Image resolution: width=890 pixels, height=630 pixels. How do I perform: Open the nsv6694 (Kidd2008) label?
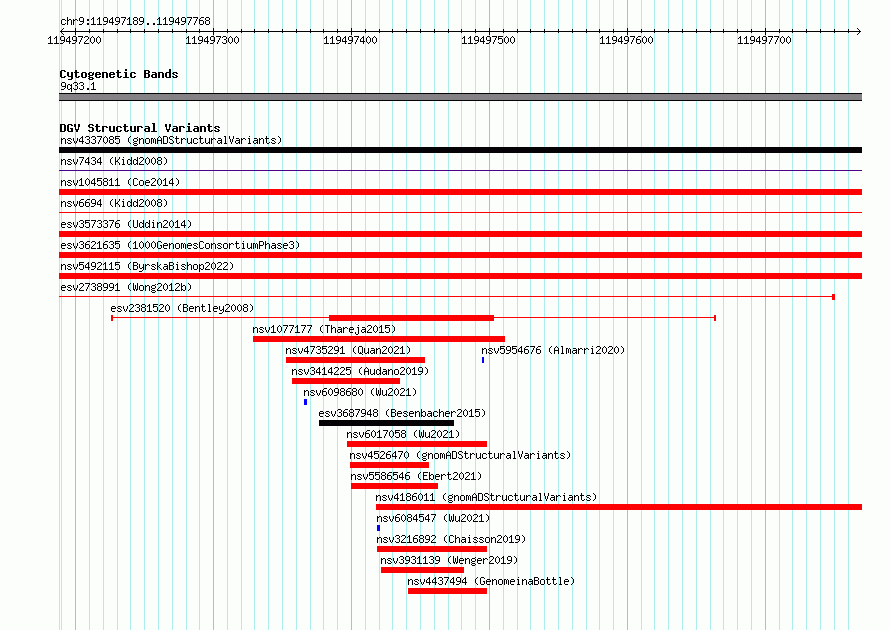coord(114,203)
